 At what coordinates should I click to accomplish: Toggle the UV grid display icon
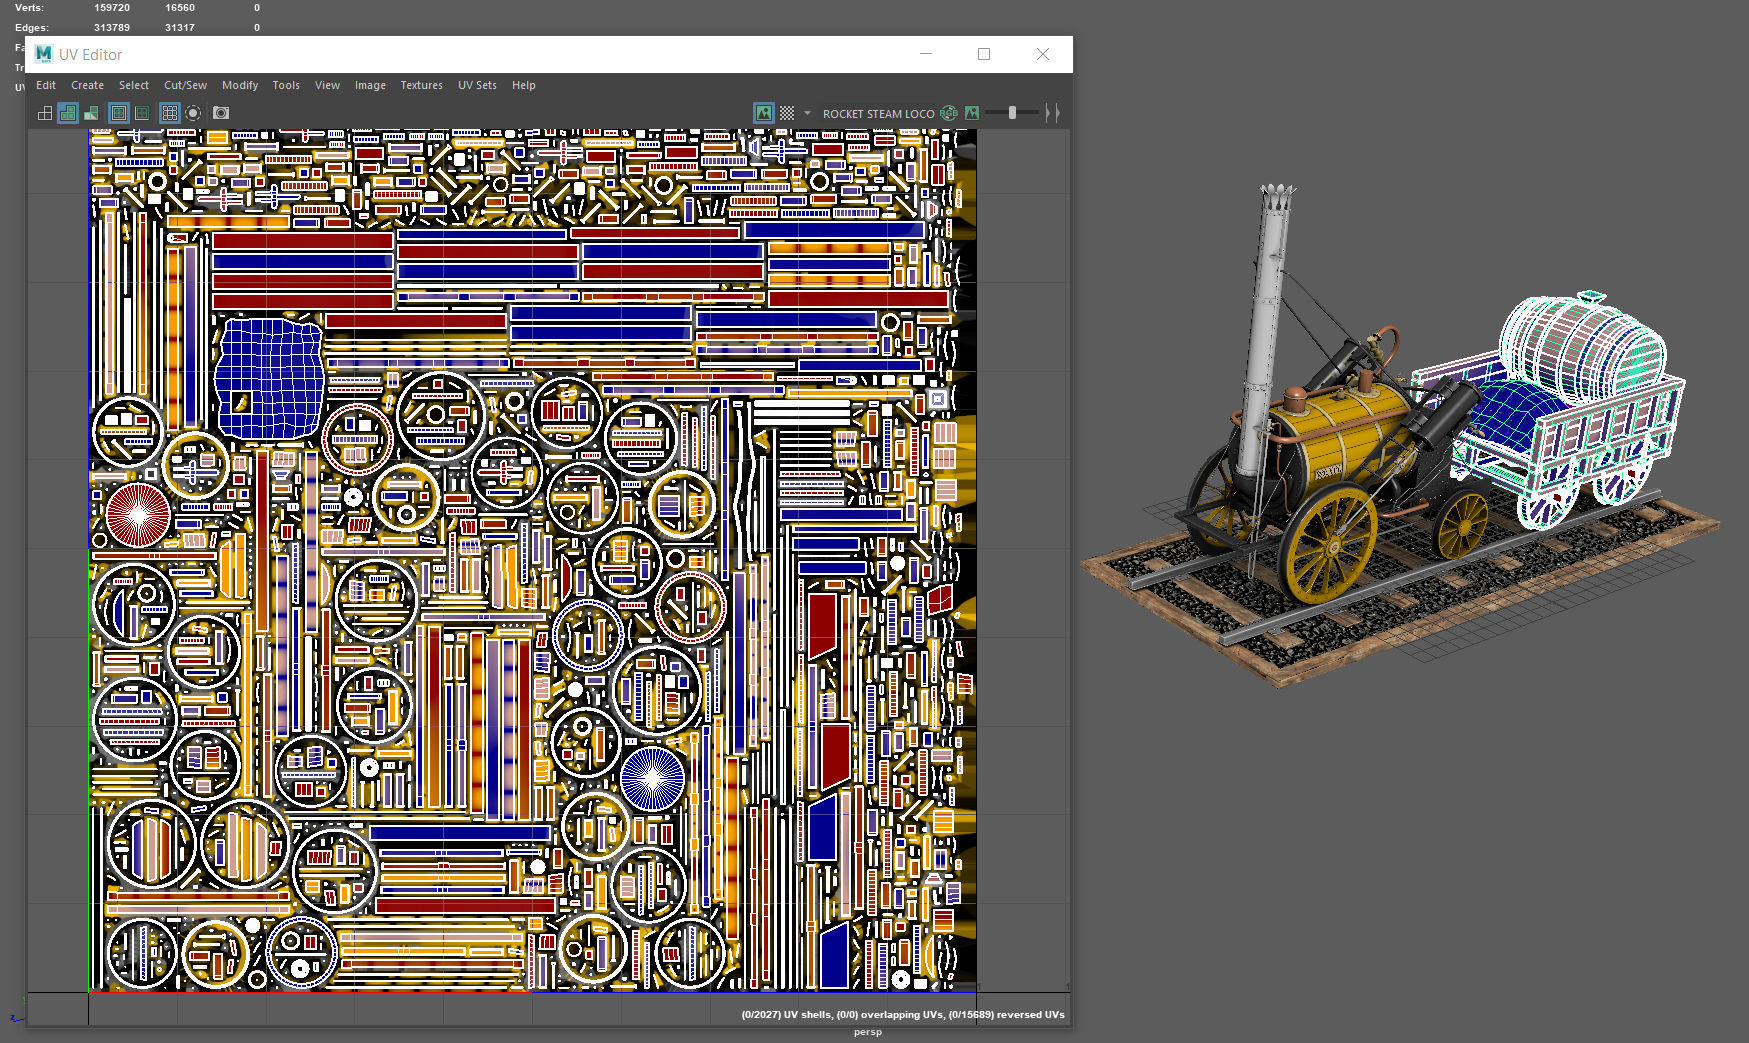coord(170,113)
